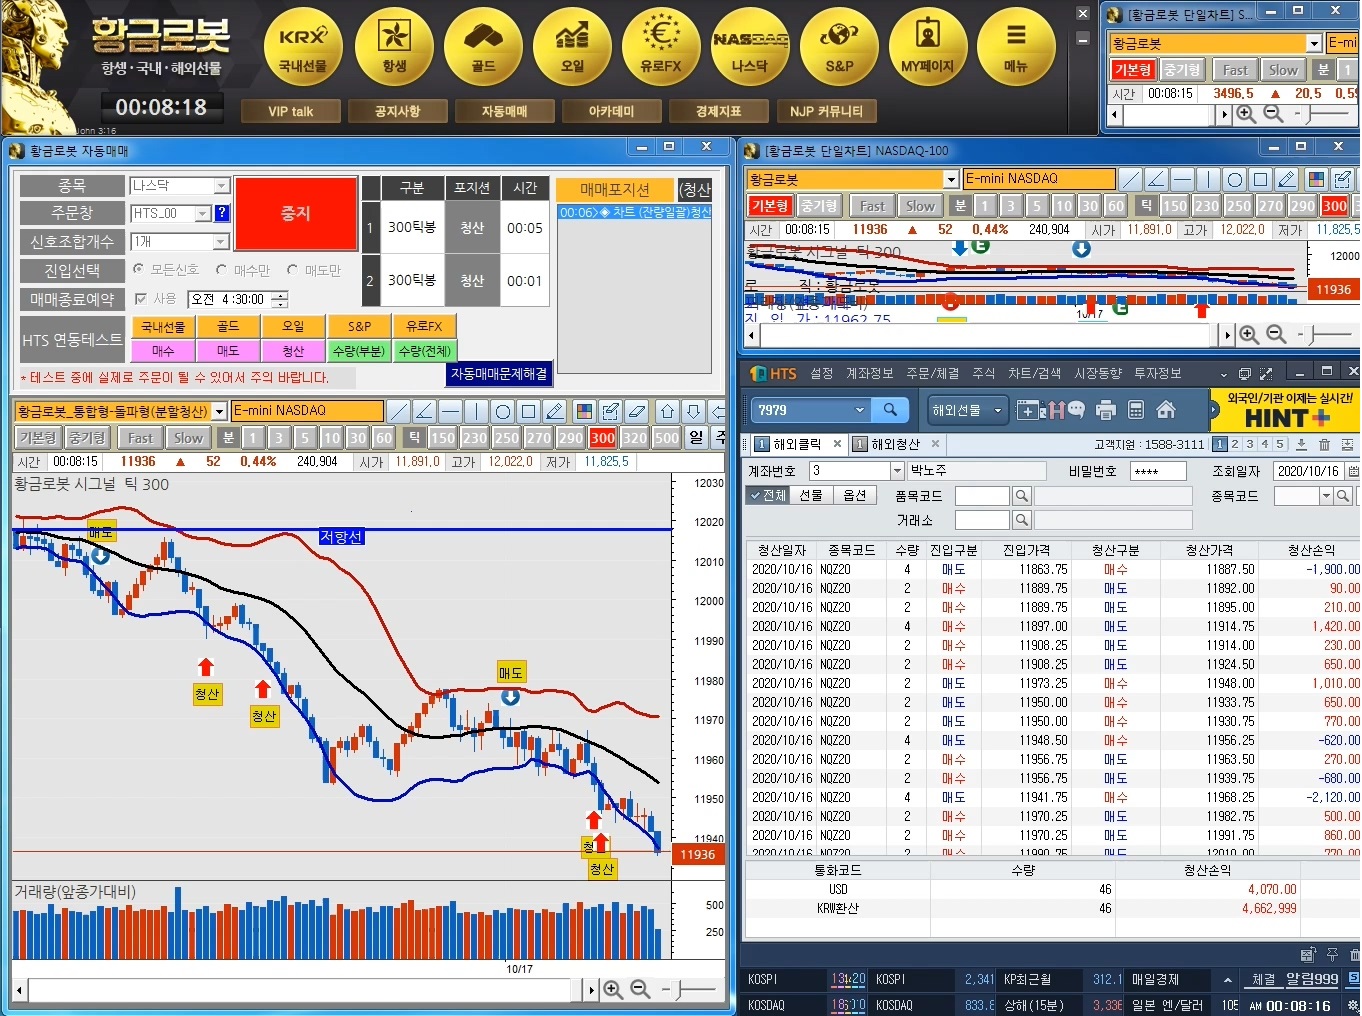Open the KRX 국내선물 gold circle icon
Viewport: 1362px width, 1016px height.
(x=303, y=46)
